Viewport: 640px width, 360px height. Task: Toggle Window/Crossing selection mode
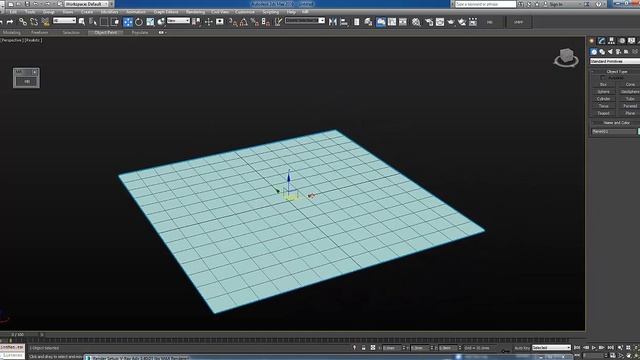click(x=115, y=22)
